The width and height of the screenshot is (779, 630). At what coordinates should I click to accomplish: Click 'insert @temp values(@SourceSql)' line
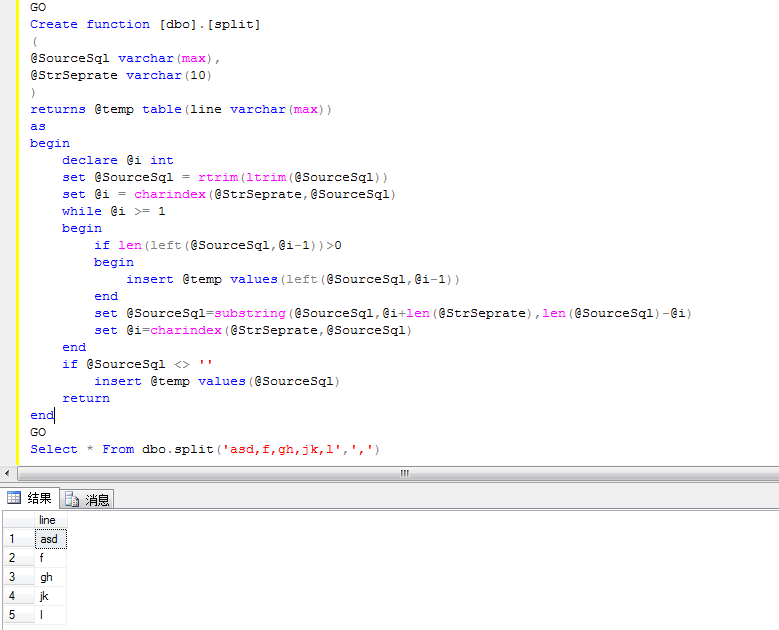[217, 382]
